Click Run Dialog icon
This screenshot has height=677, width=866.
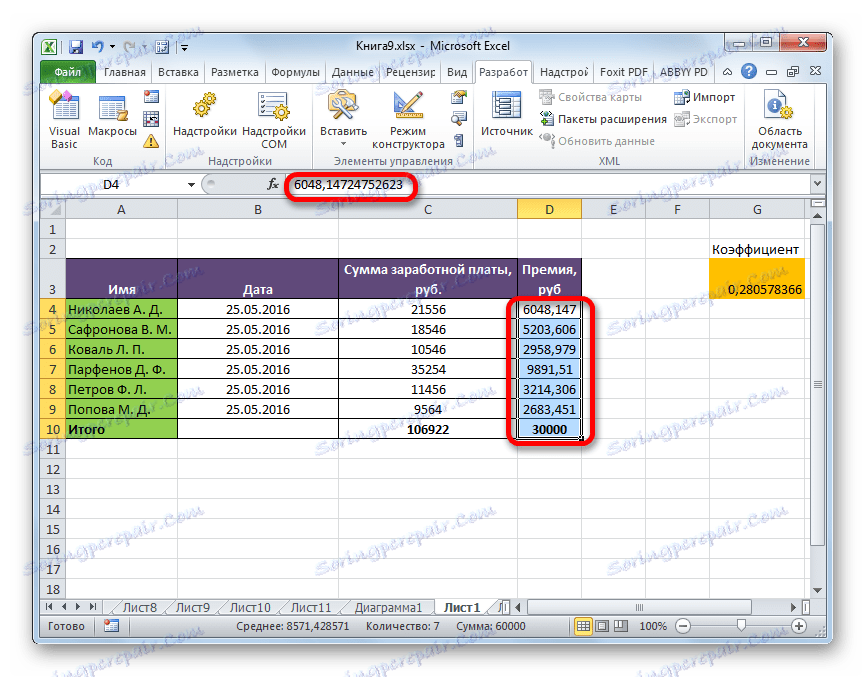(459, 141)
